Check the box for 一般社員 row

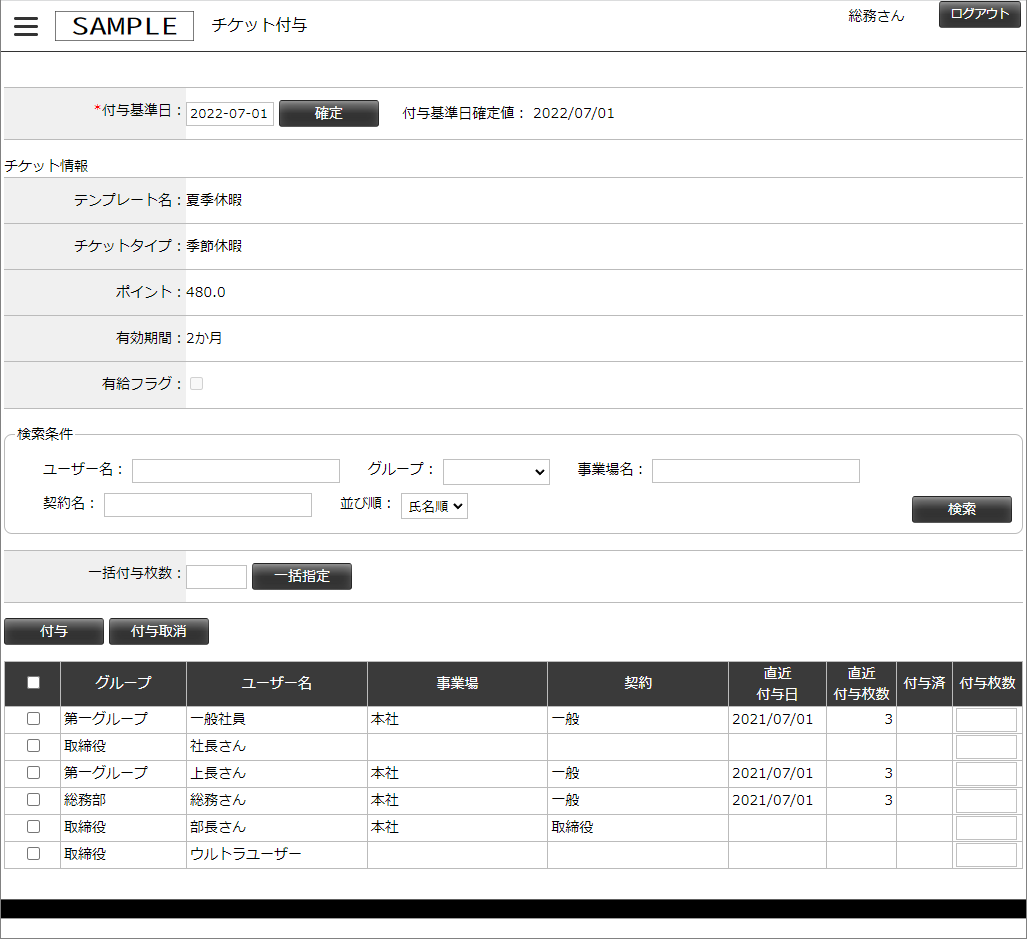point(33,719)
